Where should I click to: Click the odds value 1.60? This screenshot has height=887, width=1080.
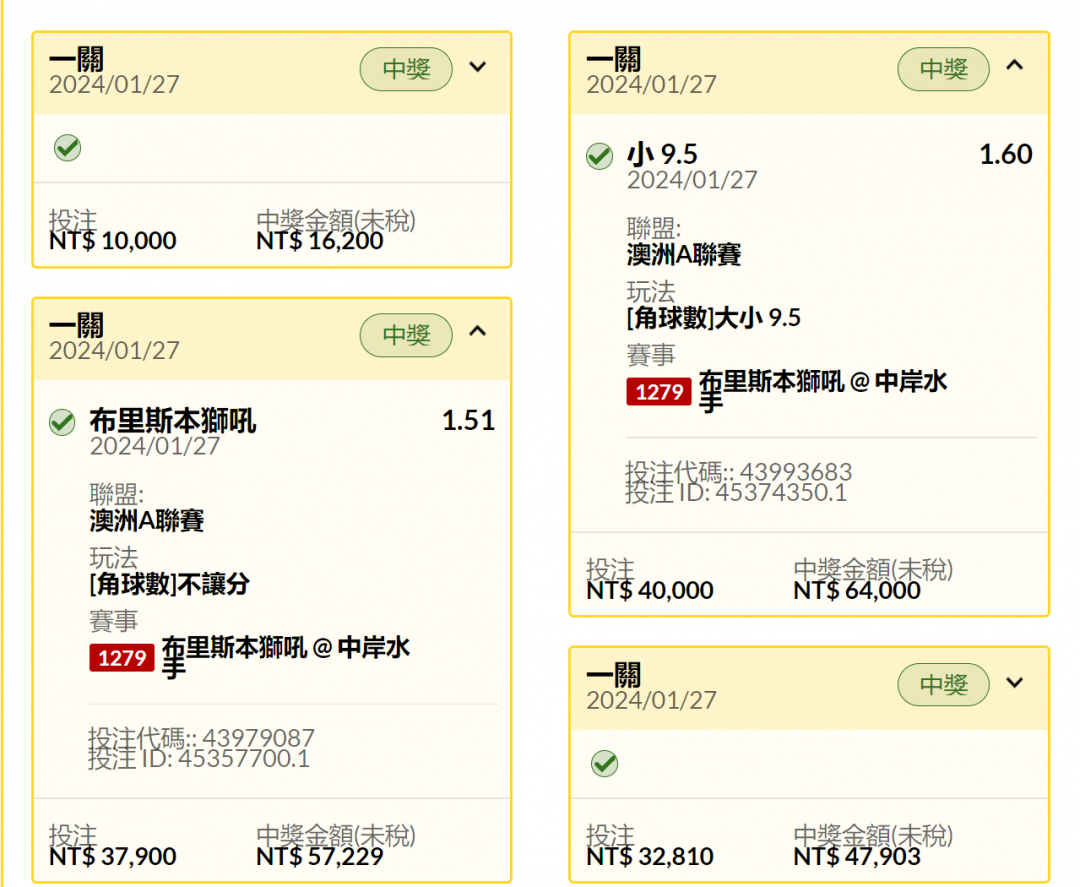tap(1006, 154)
